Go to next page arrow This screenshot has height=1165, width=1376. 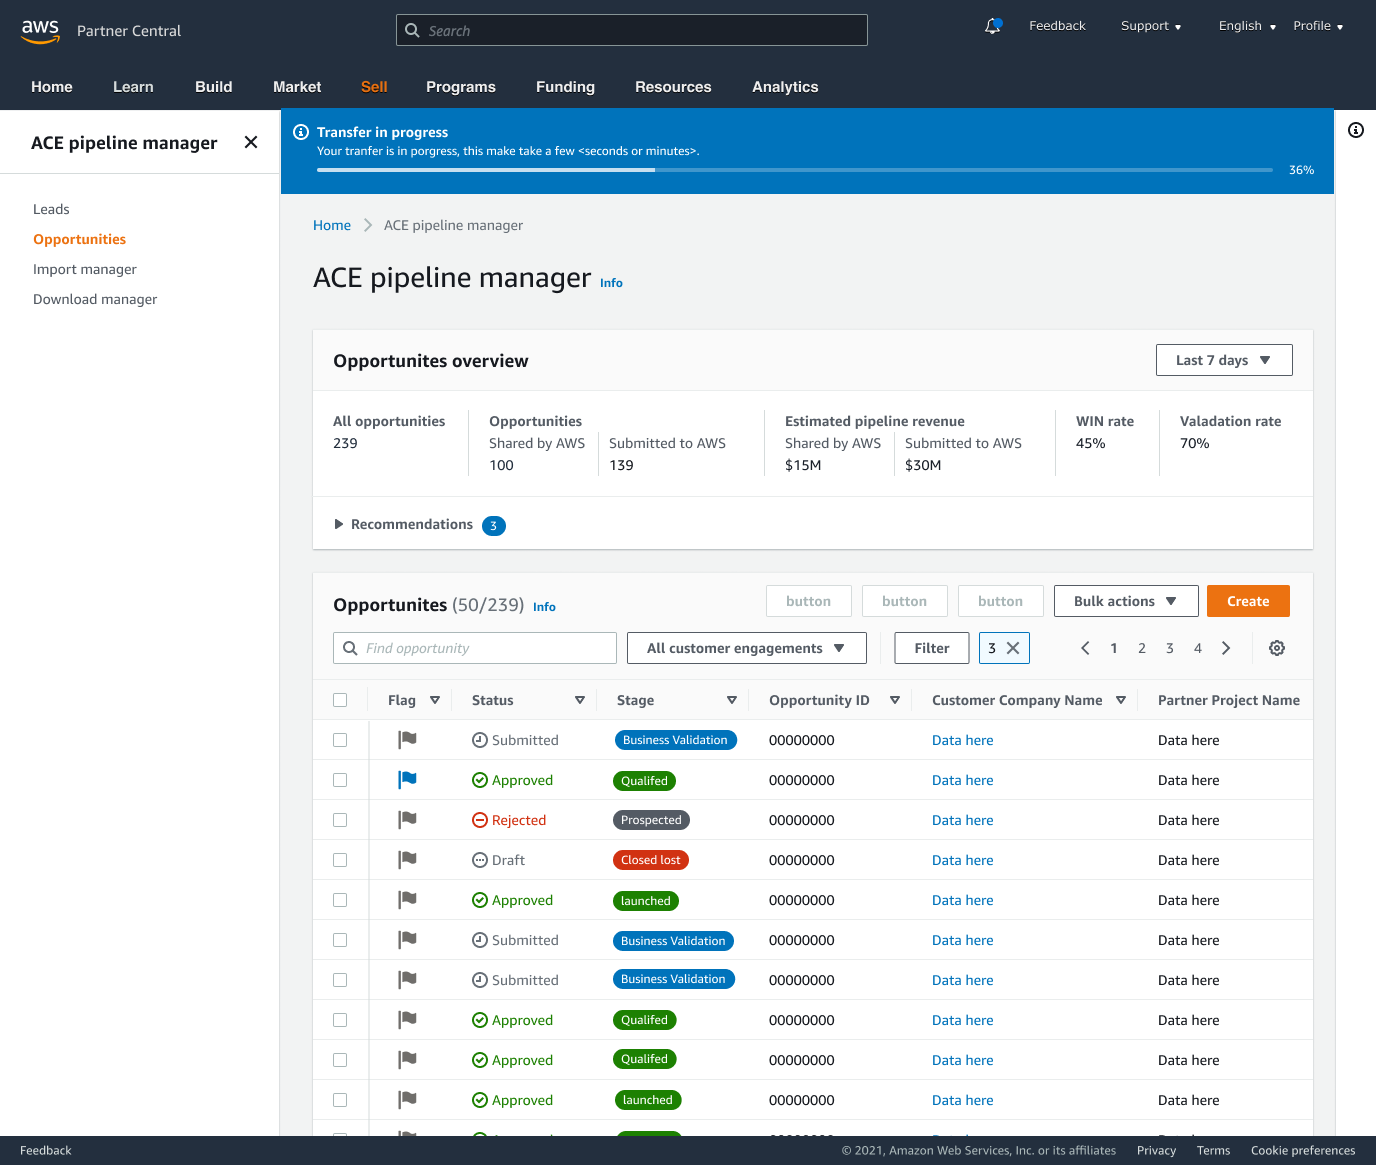point(1226,648)
